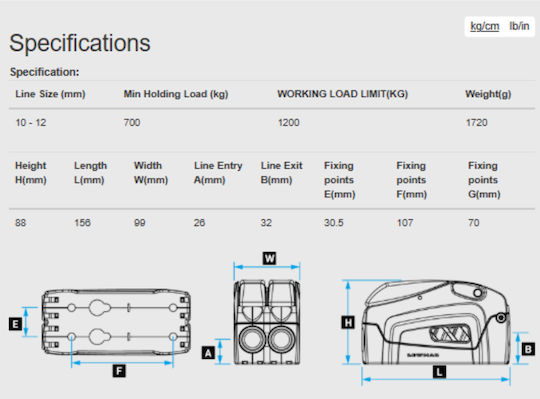540x399 pixels.
Task: Click the Weight(g) column header
Action: (488, 94)
